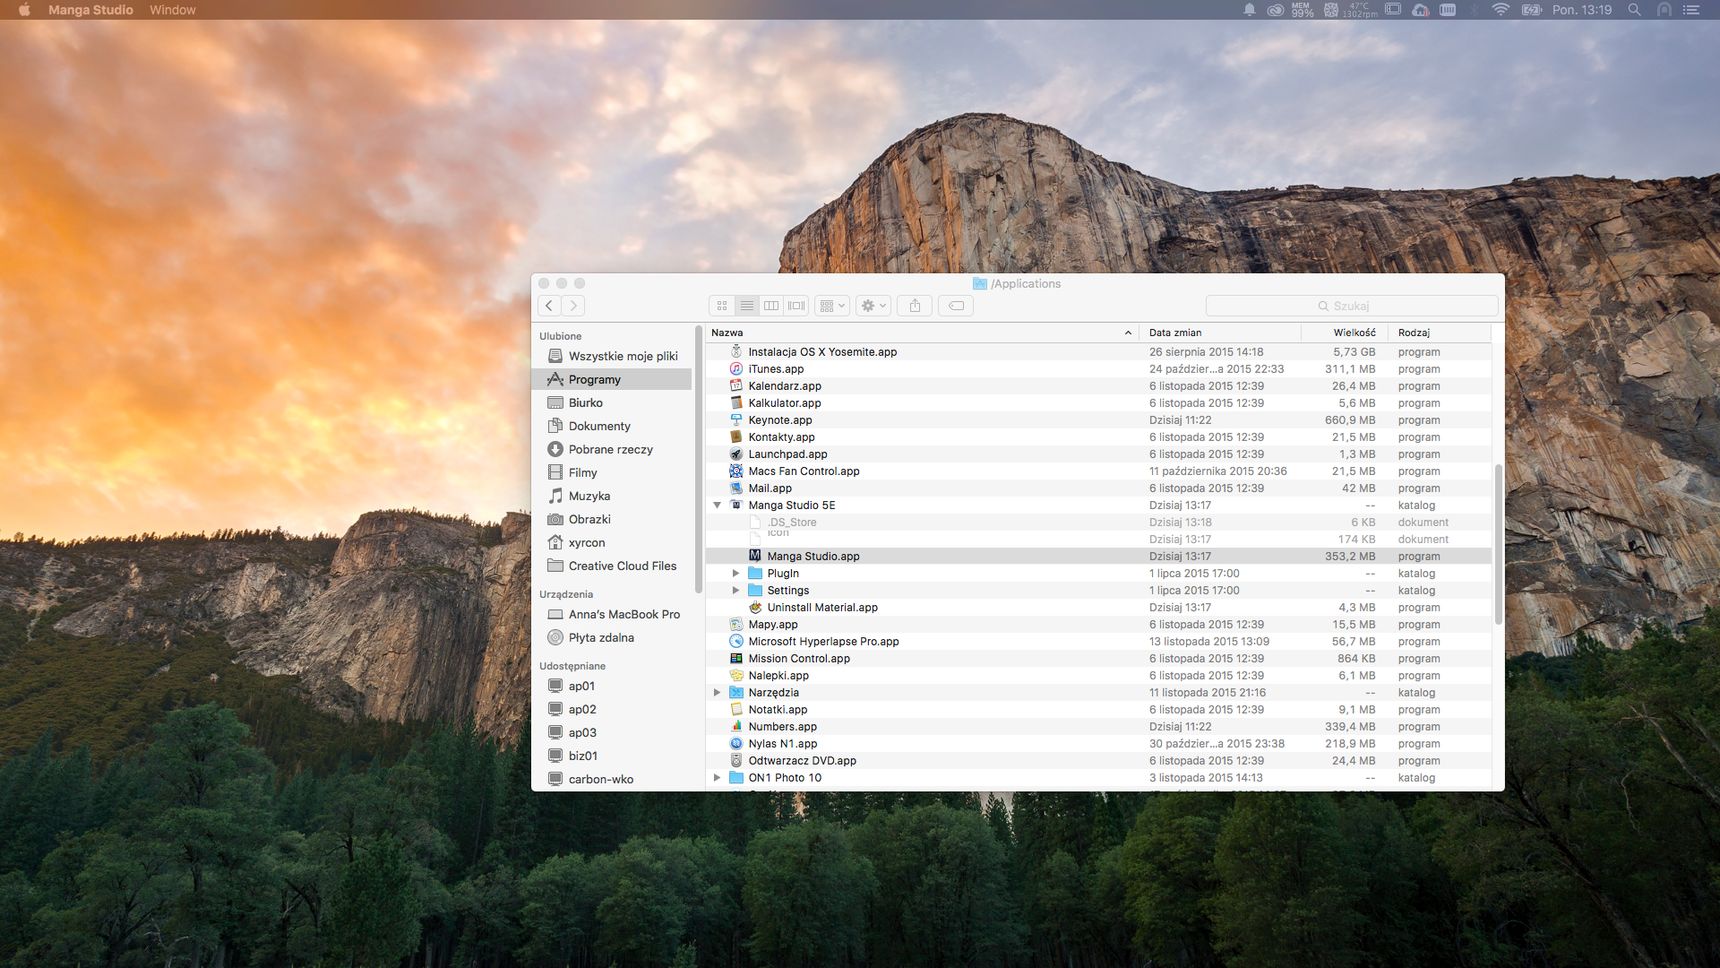1720x968 pixels.
Task: Select Mission Control.app row
Action: pyautogui.click(x=1098, y=659)
